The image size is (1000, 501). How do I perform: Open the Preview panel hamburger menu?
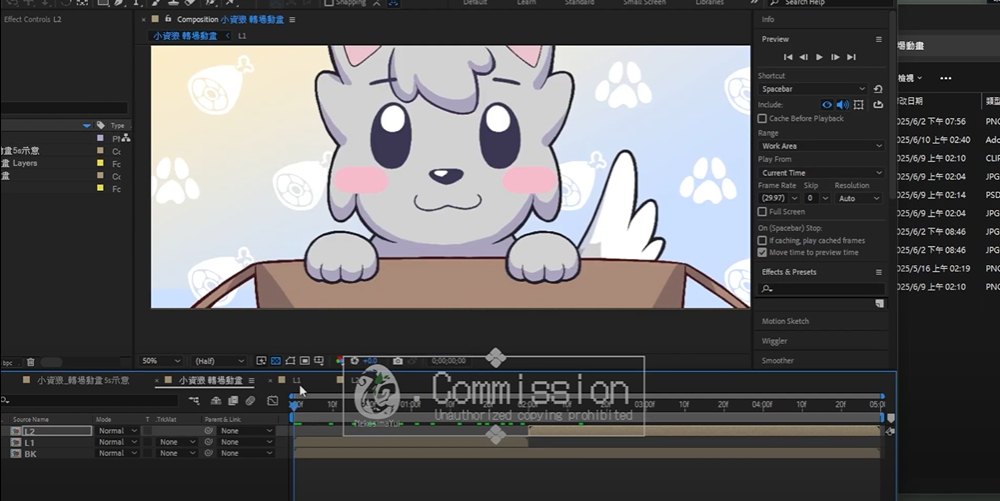click(x=879, y=39)
